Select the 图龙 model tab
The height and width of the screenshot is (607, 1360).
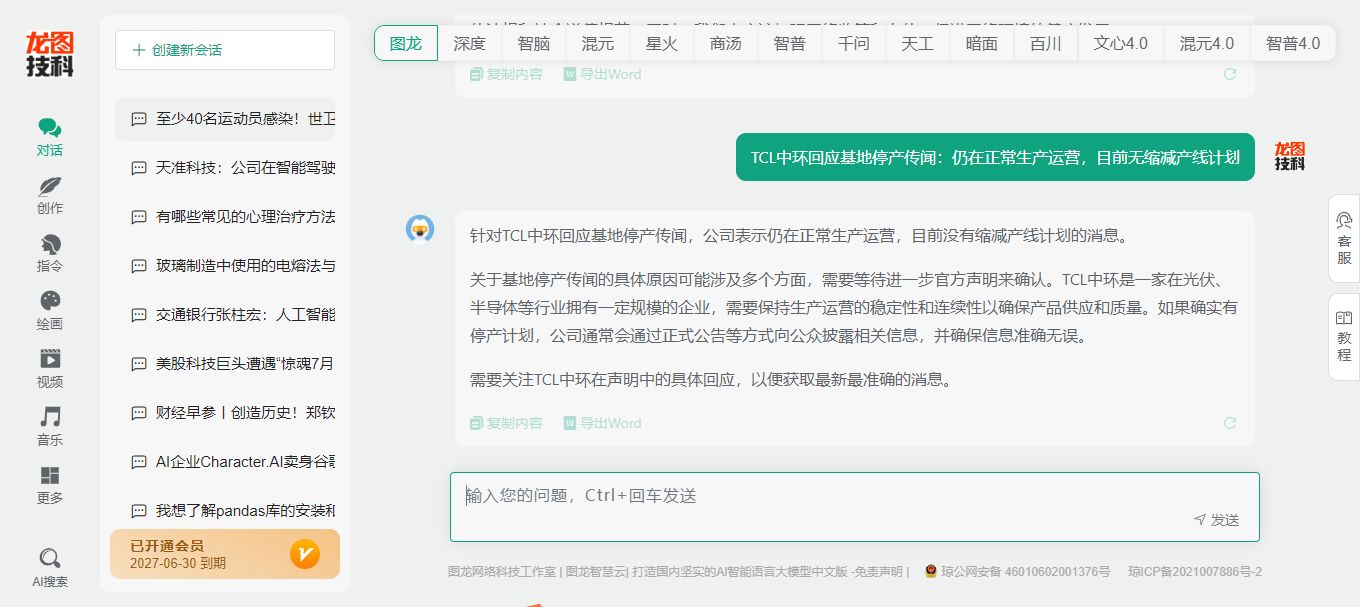[406, 43]
